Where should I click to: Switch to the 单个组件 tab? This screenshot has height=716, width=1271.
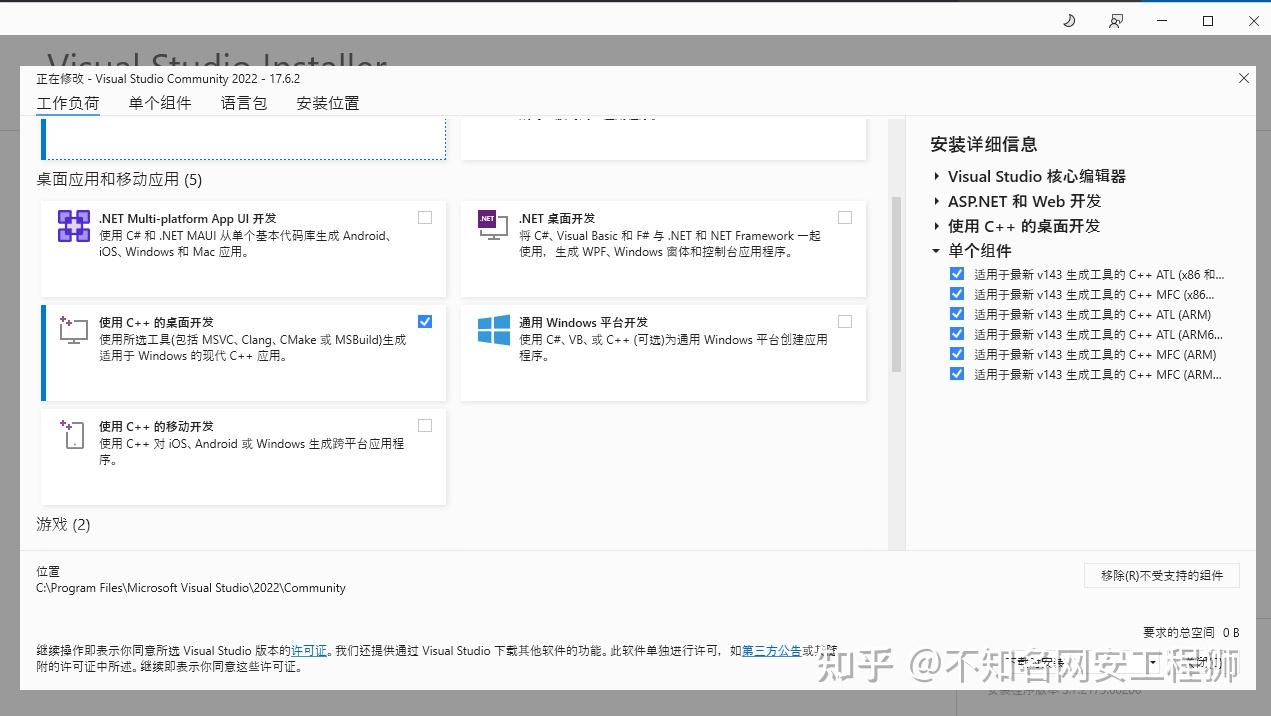coord(160,103)
